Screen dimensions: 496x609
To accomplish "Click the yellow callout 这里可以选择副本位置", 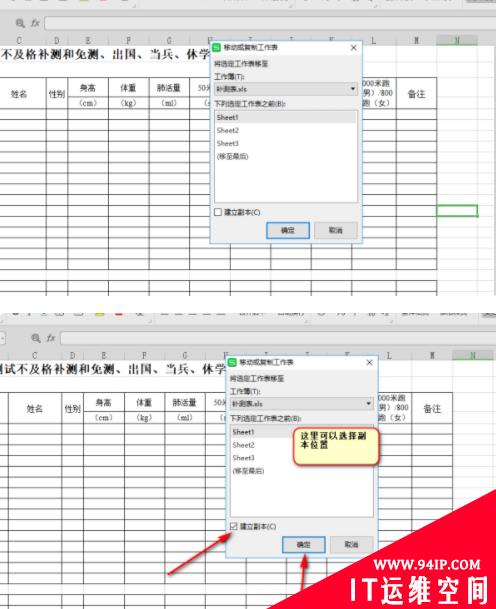I will pos(336,446).
